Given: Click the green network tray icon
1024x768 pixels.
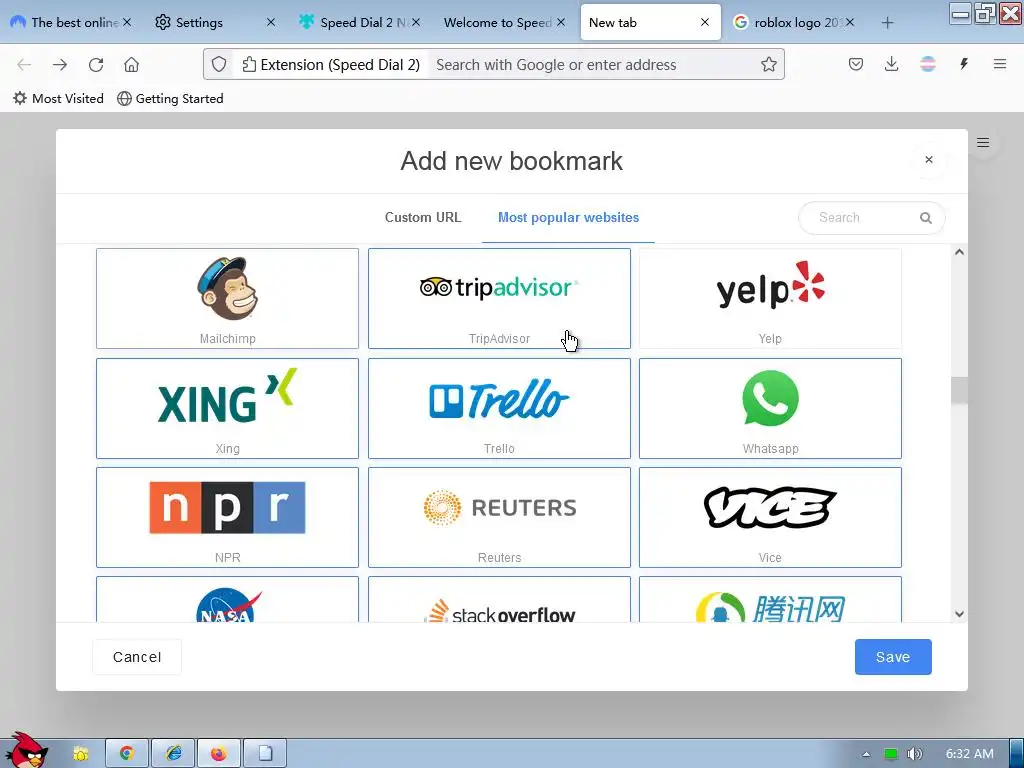Looking at the screenshot, I should tap(891, 754).
